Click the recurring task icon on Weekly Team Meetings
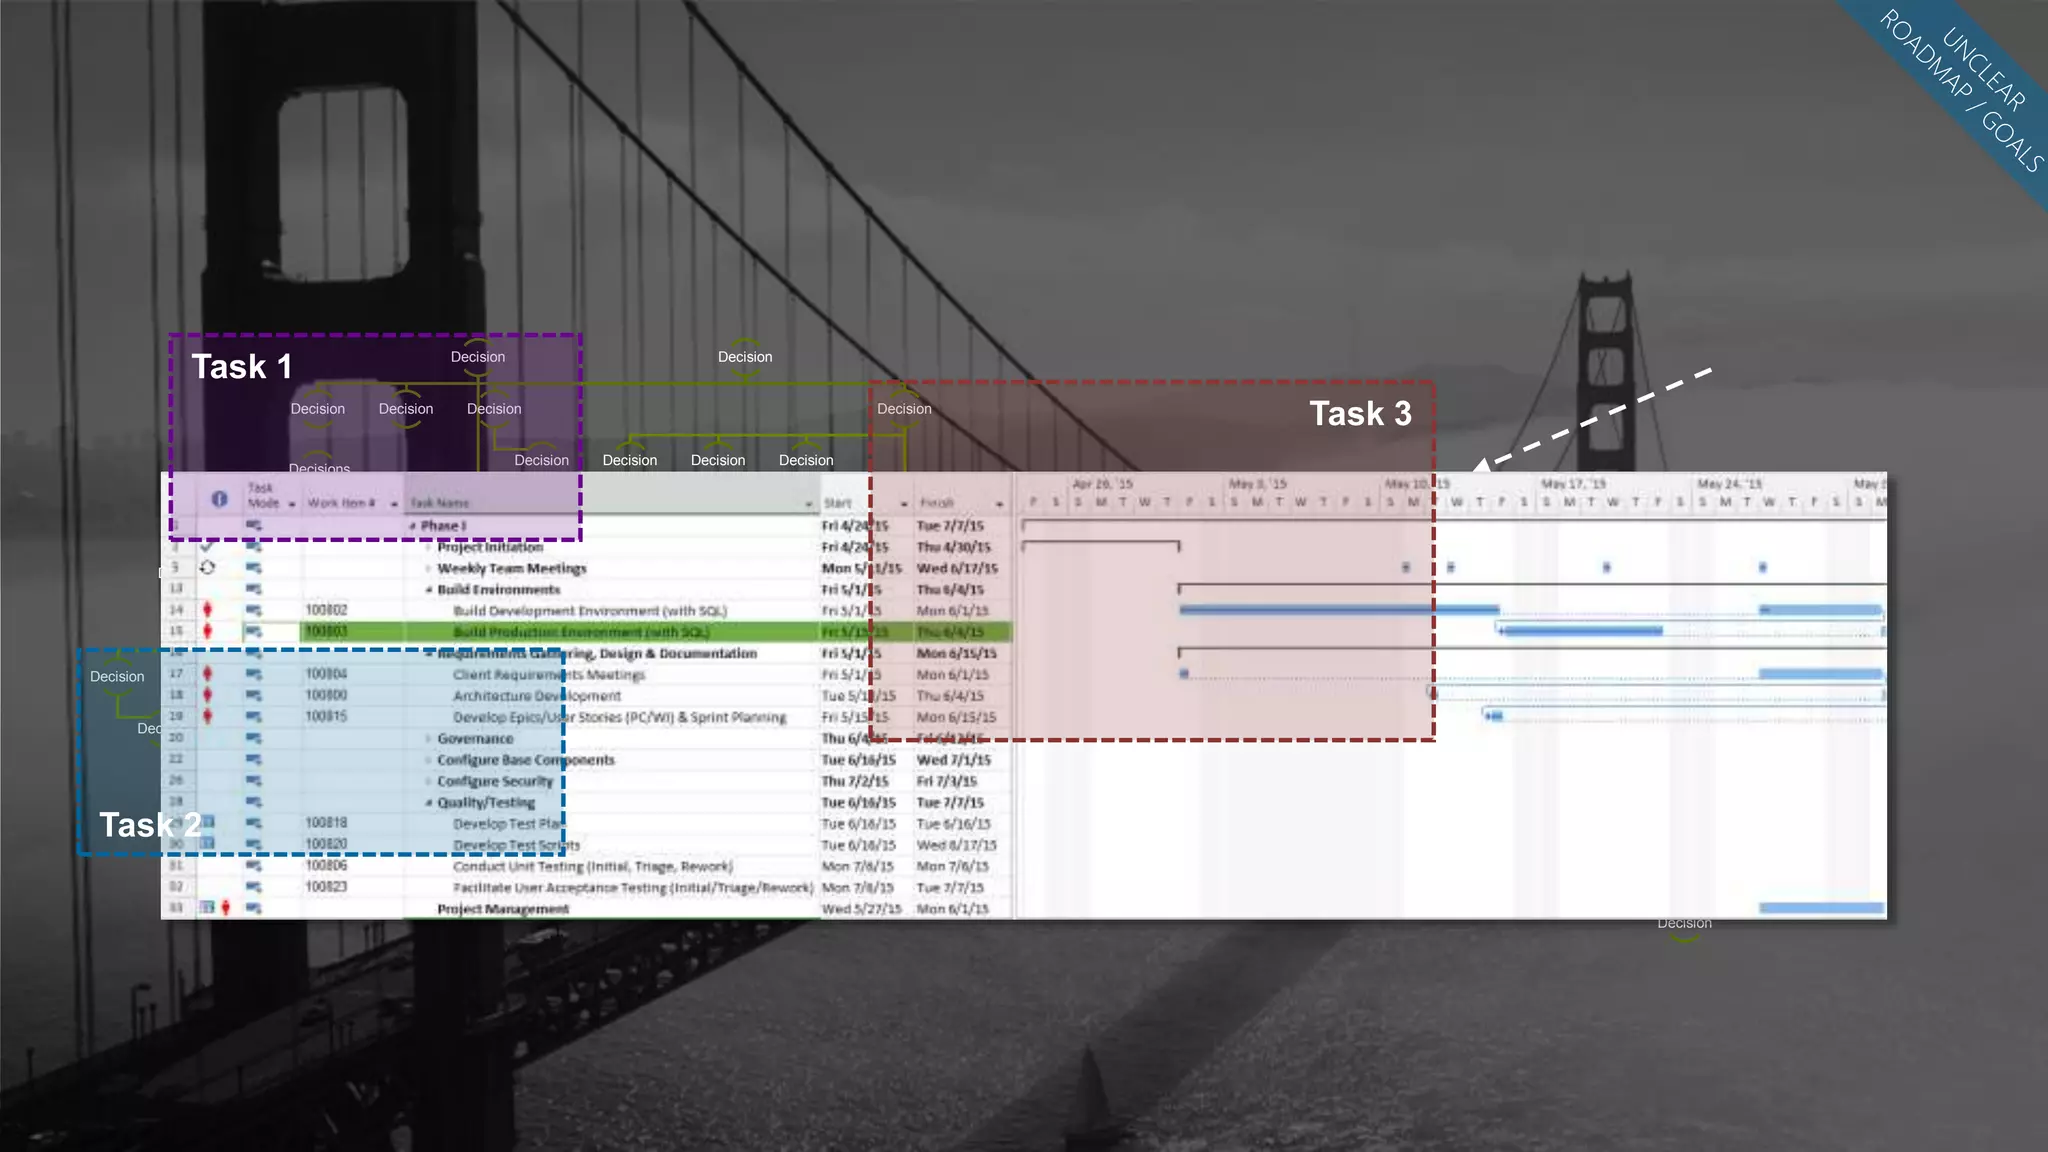The image size is (2048, 1152). point(207,567)
